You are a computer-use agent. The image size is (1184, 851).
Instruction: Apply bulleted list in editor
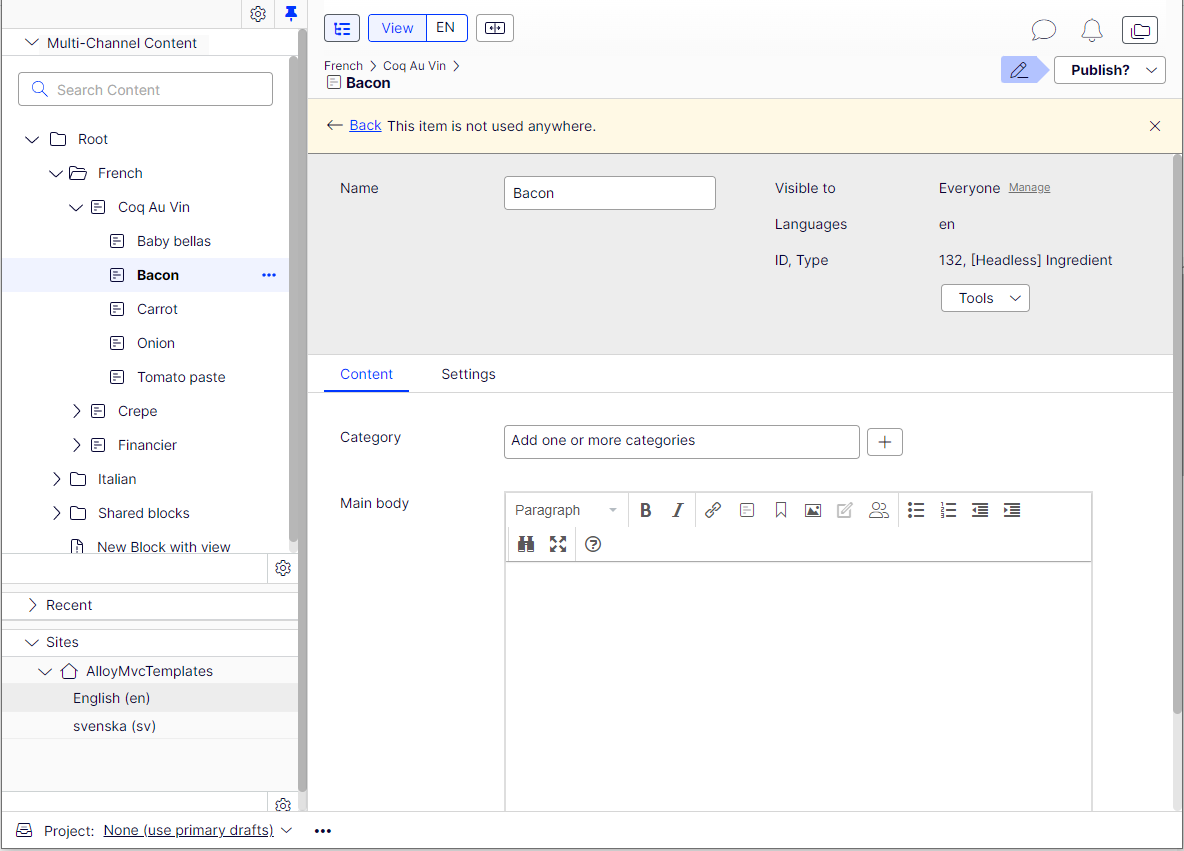[916, 510]
